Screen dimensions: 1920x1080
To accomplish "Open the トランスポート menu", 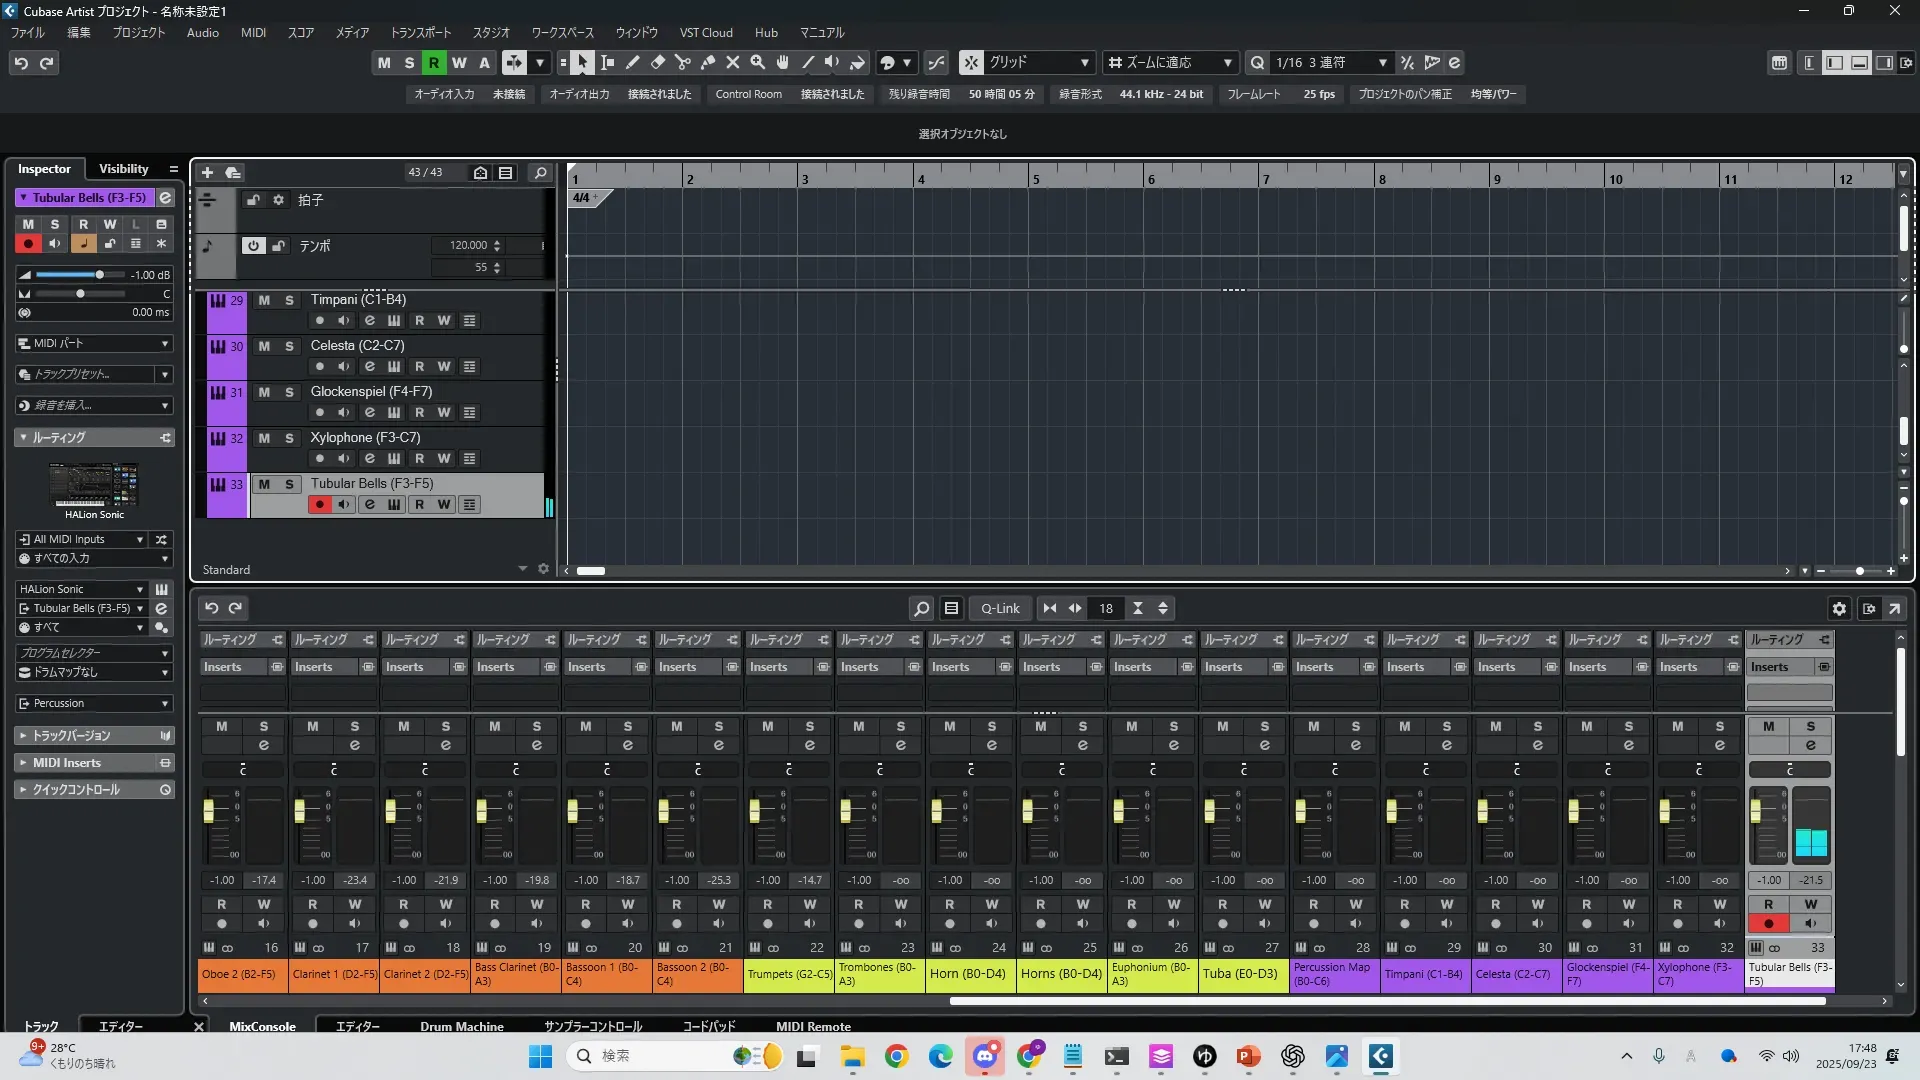I will (420, 32).
